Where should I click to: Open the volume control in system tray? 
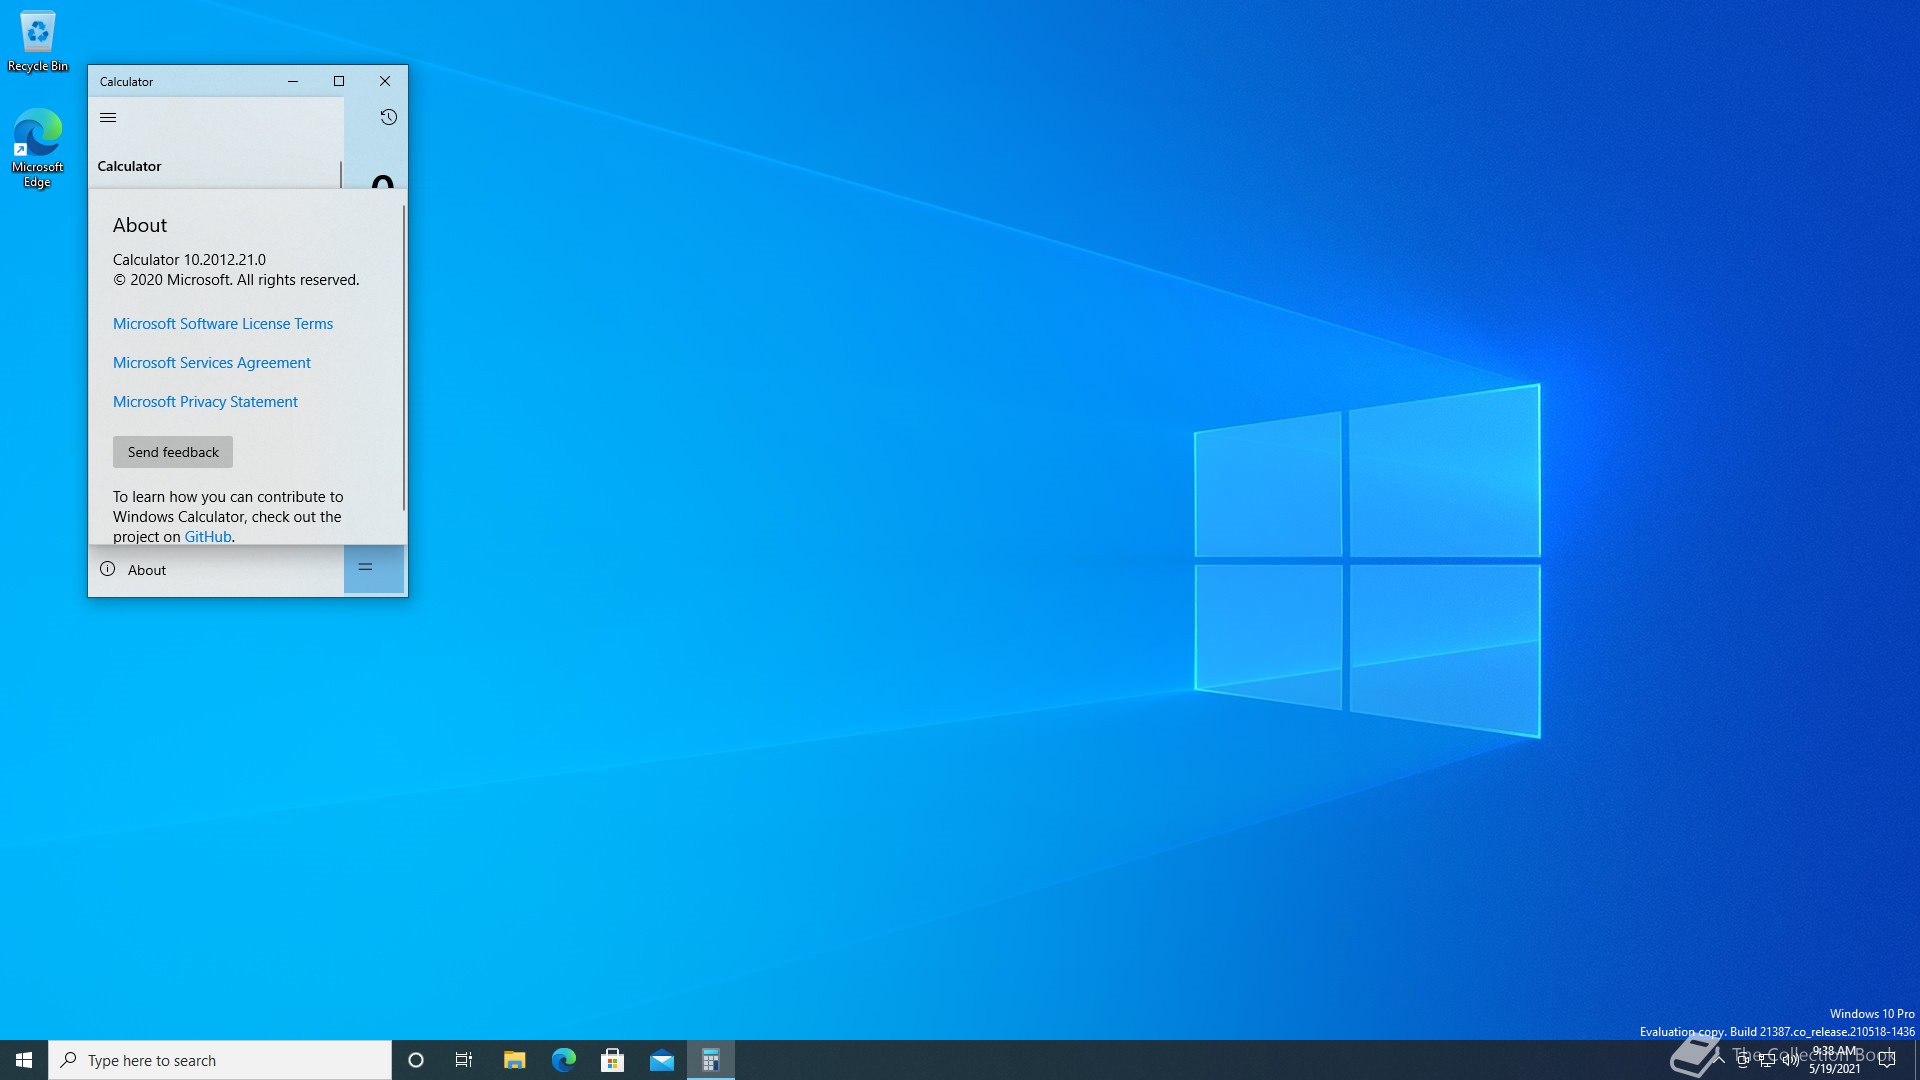click(1790, 1060)
